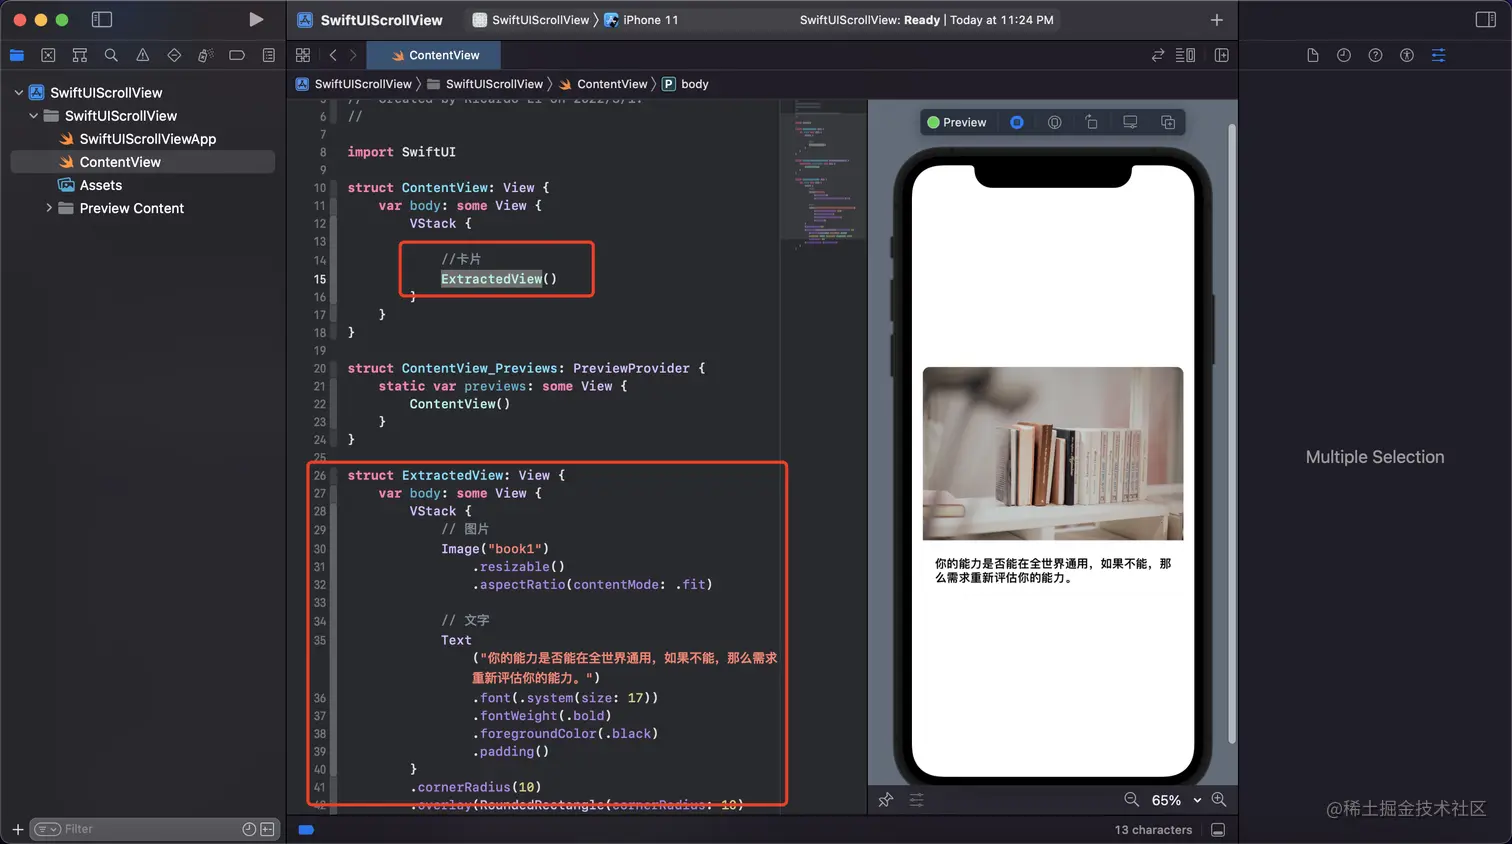The height and width of the screenshot is (844, 1512).
Task: Open the Source Control navigator
Action: (x=48, y=55)
